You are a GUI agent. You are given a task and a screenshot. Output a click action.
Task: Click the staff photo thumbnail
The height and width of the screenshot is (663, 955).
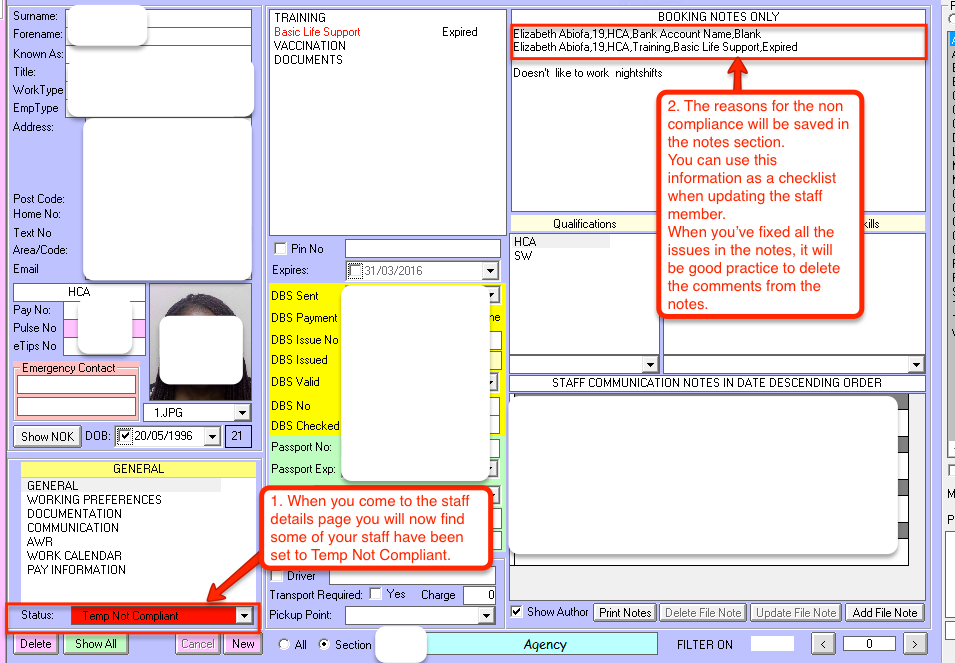click(x=200, y=342)
